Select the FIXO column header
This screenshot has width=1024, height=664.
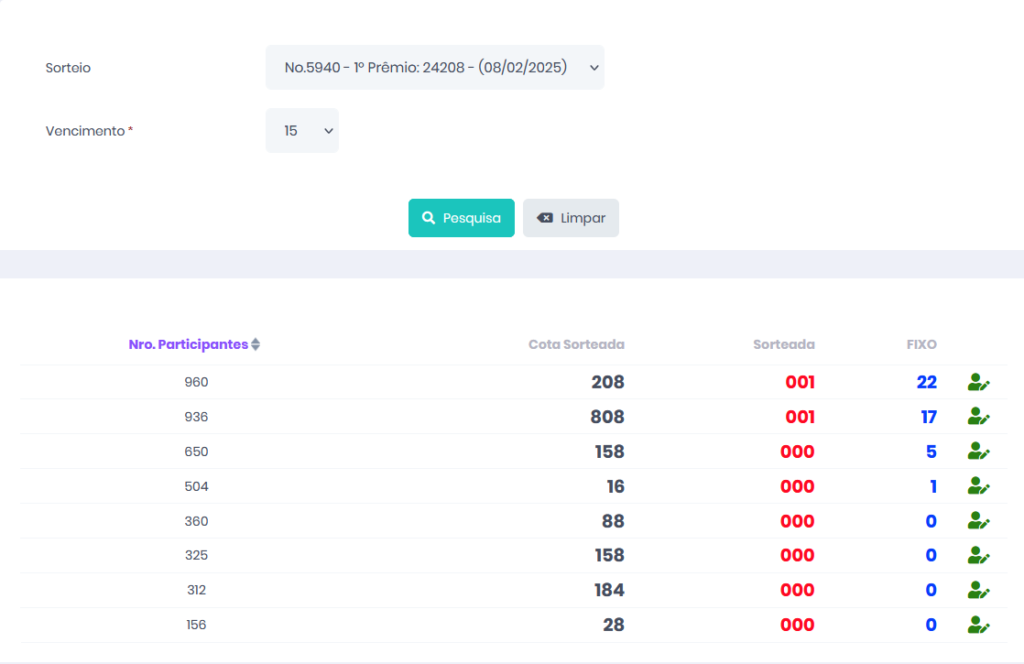[921, 345]
